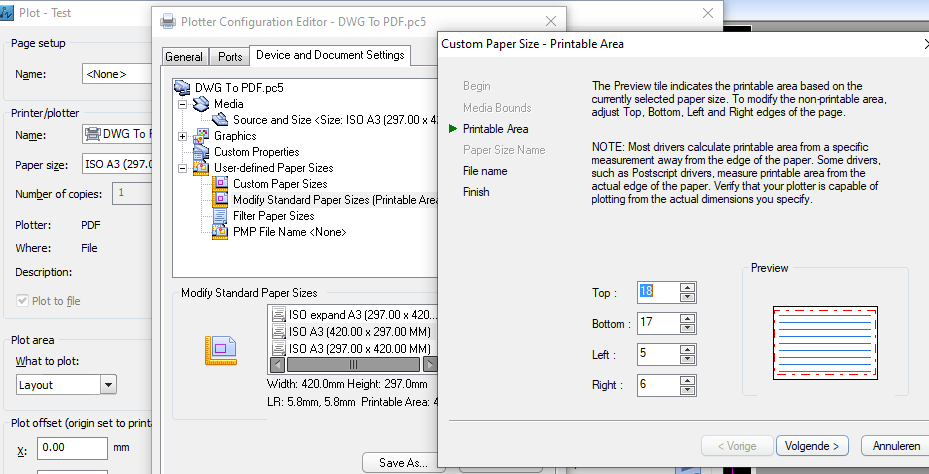Click the Graphics node icon

tap(203, 136)
